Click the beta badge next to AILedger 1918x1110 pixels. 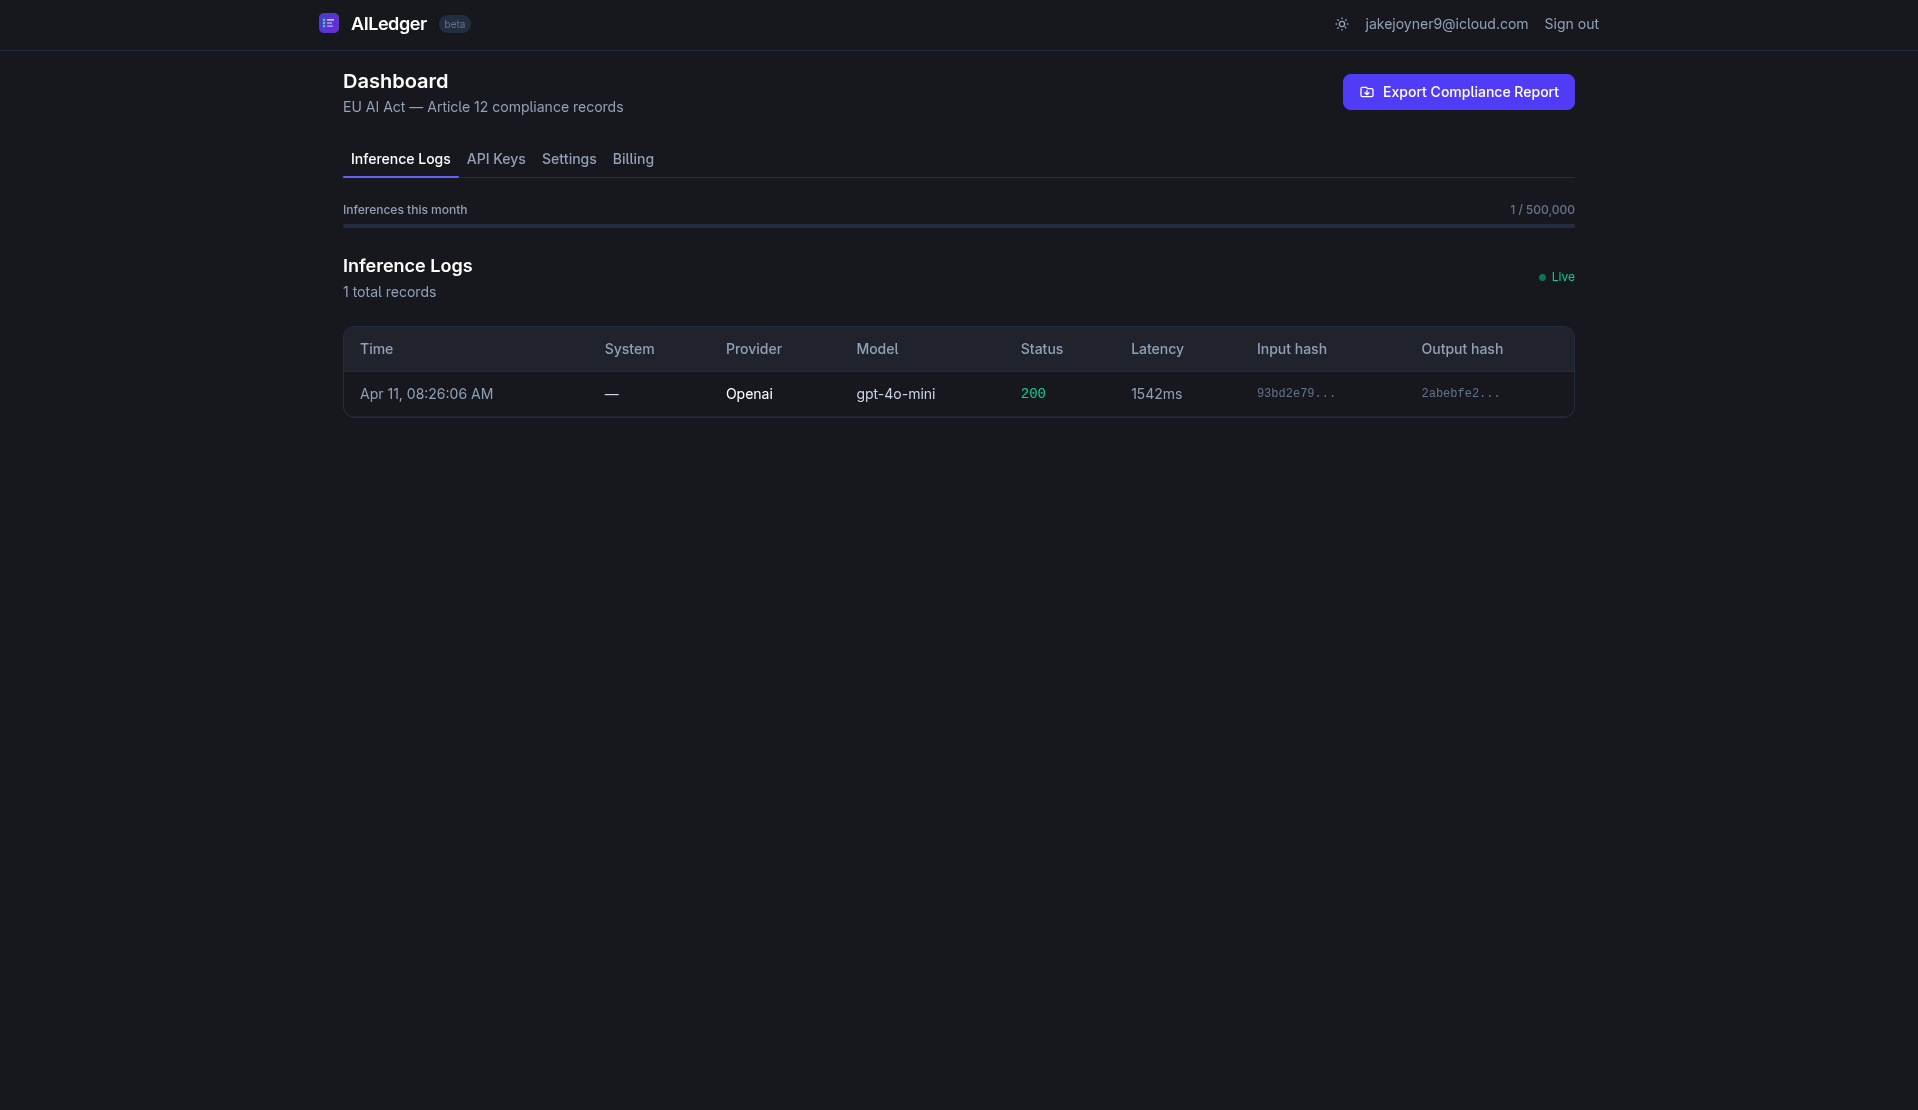click(454, 24)
